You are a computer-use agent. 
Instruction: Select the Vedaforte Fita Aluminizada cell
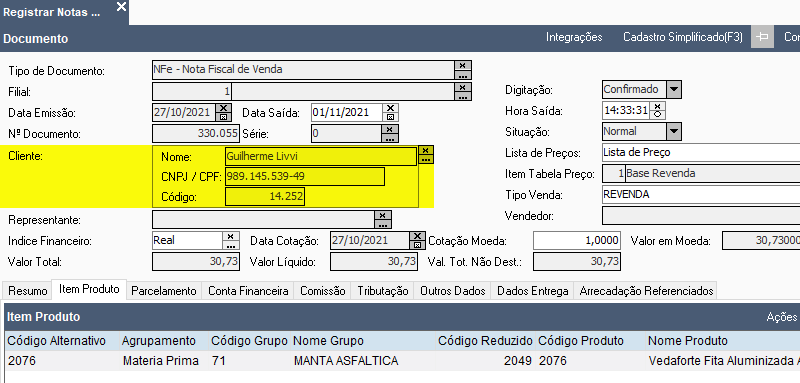(723, 361)
